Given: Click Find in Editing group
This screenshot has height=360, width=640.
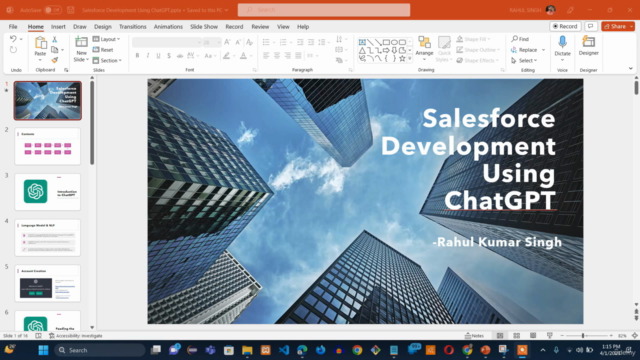Looking at the screenshot, I should click(520, 39).
